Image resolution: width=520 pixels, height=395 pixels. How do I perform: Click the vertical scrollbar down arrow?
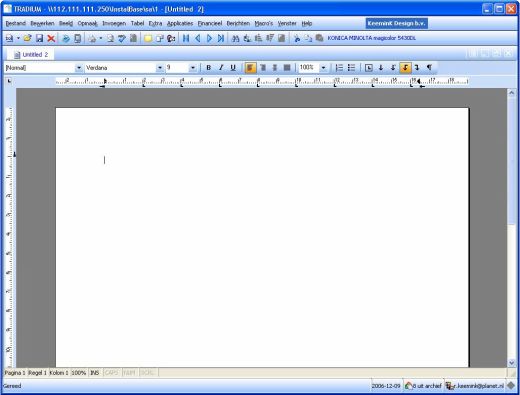pyautogui.click(x=512, y=363)
